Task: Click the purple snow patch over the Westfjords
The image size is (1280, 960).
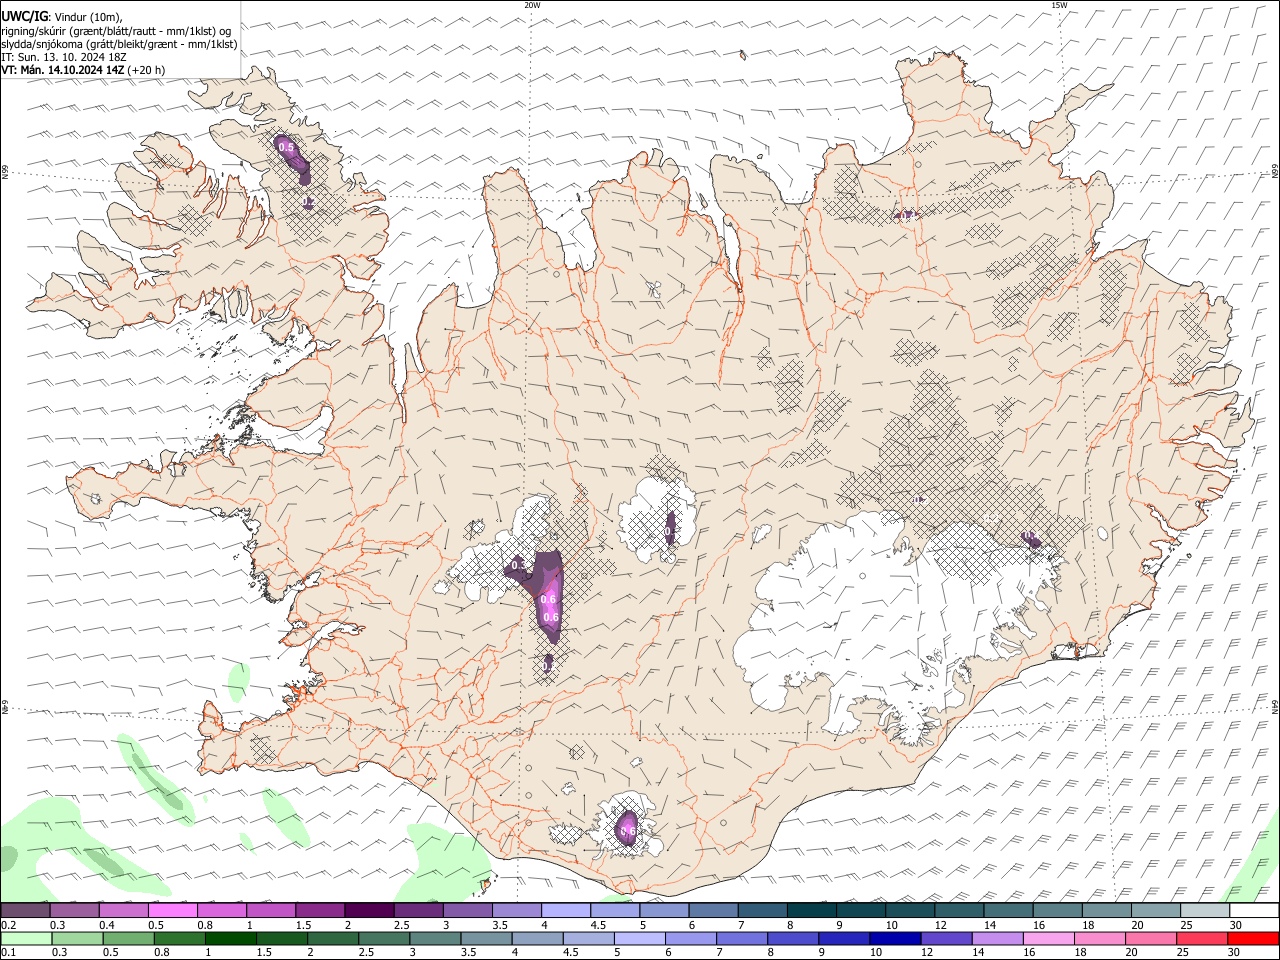Action: tap(293, 160)
